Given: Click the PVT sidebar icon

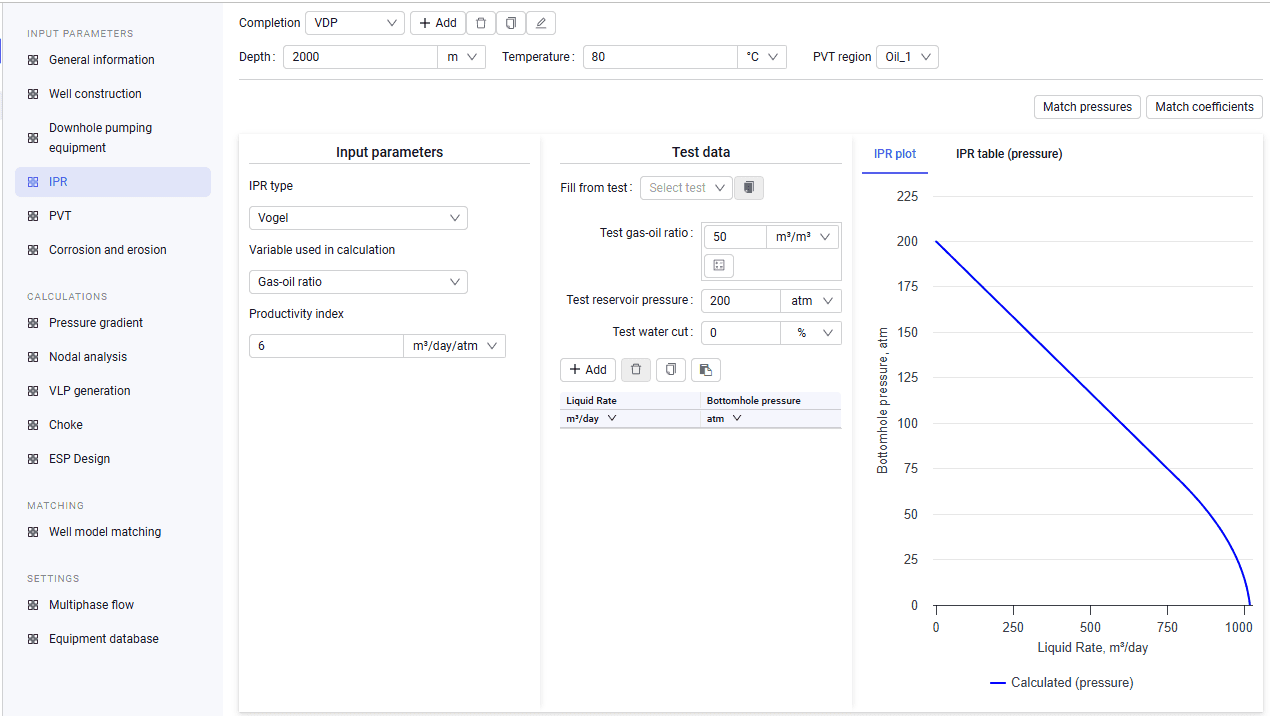Looking at the screenshot, I should click(x=33, y=216).
